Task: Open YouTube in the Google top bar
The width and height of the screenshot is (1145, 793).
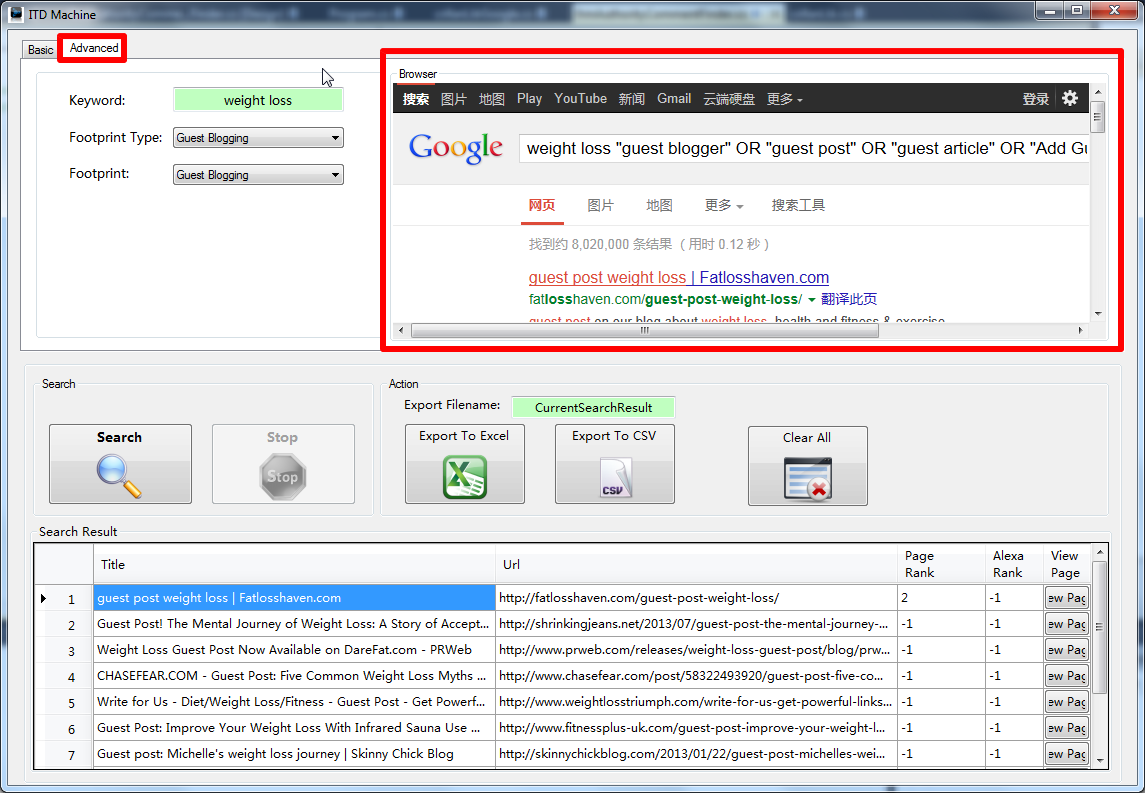Action: pos(580,99)
